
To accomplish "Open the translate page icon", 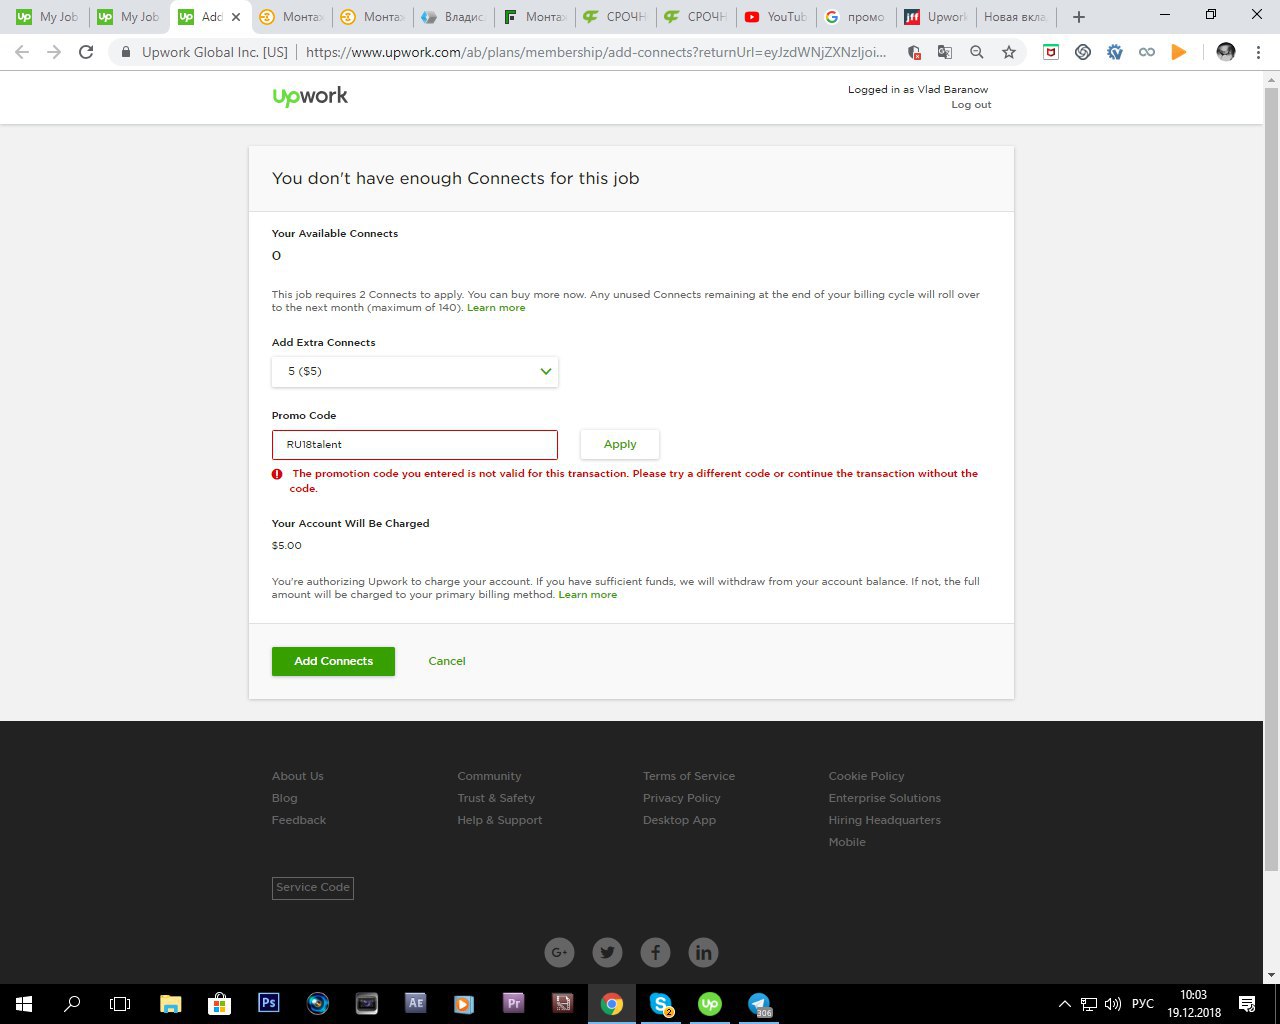I will click(x=945, y=52).
